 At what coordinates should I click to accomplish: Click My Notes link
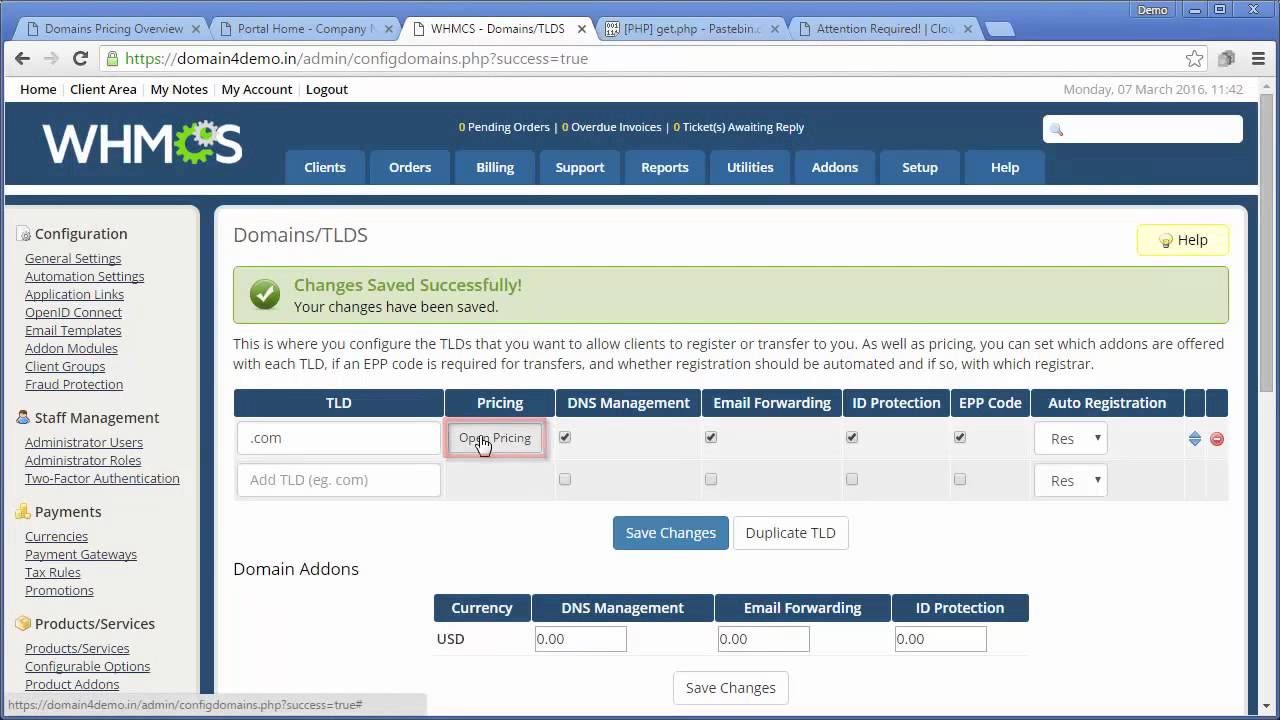[179, 89]
